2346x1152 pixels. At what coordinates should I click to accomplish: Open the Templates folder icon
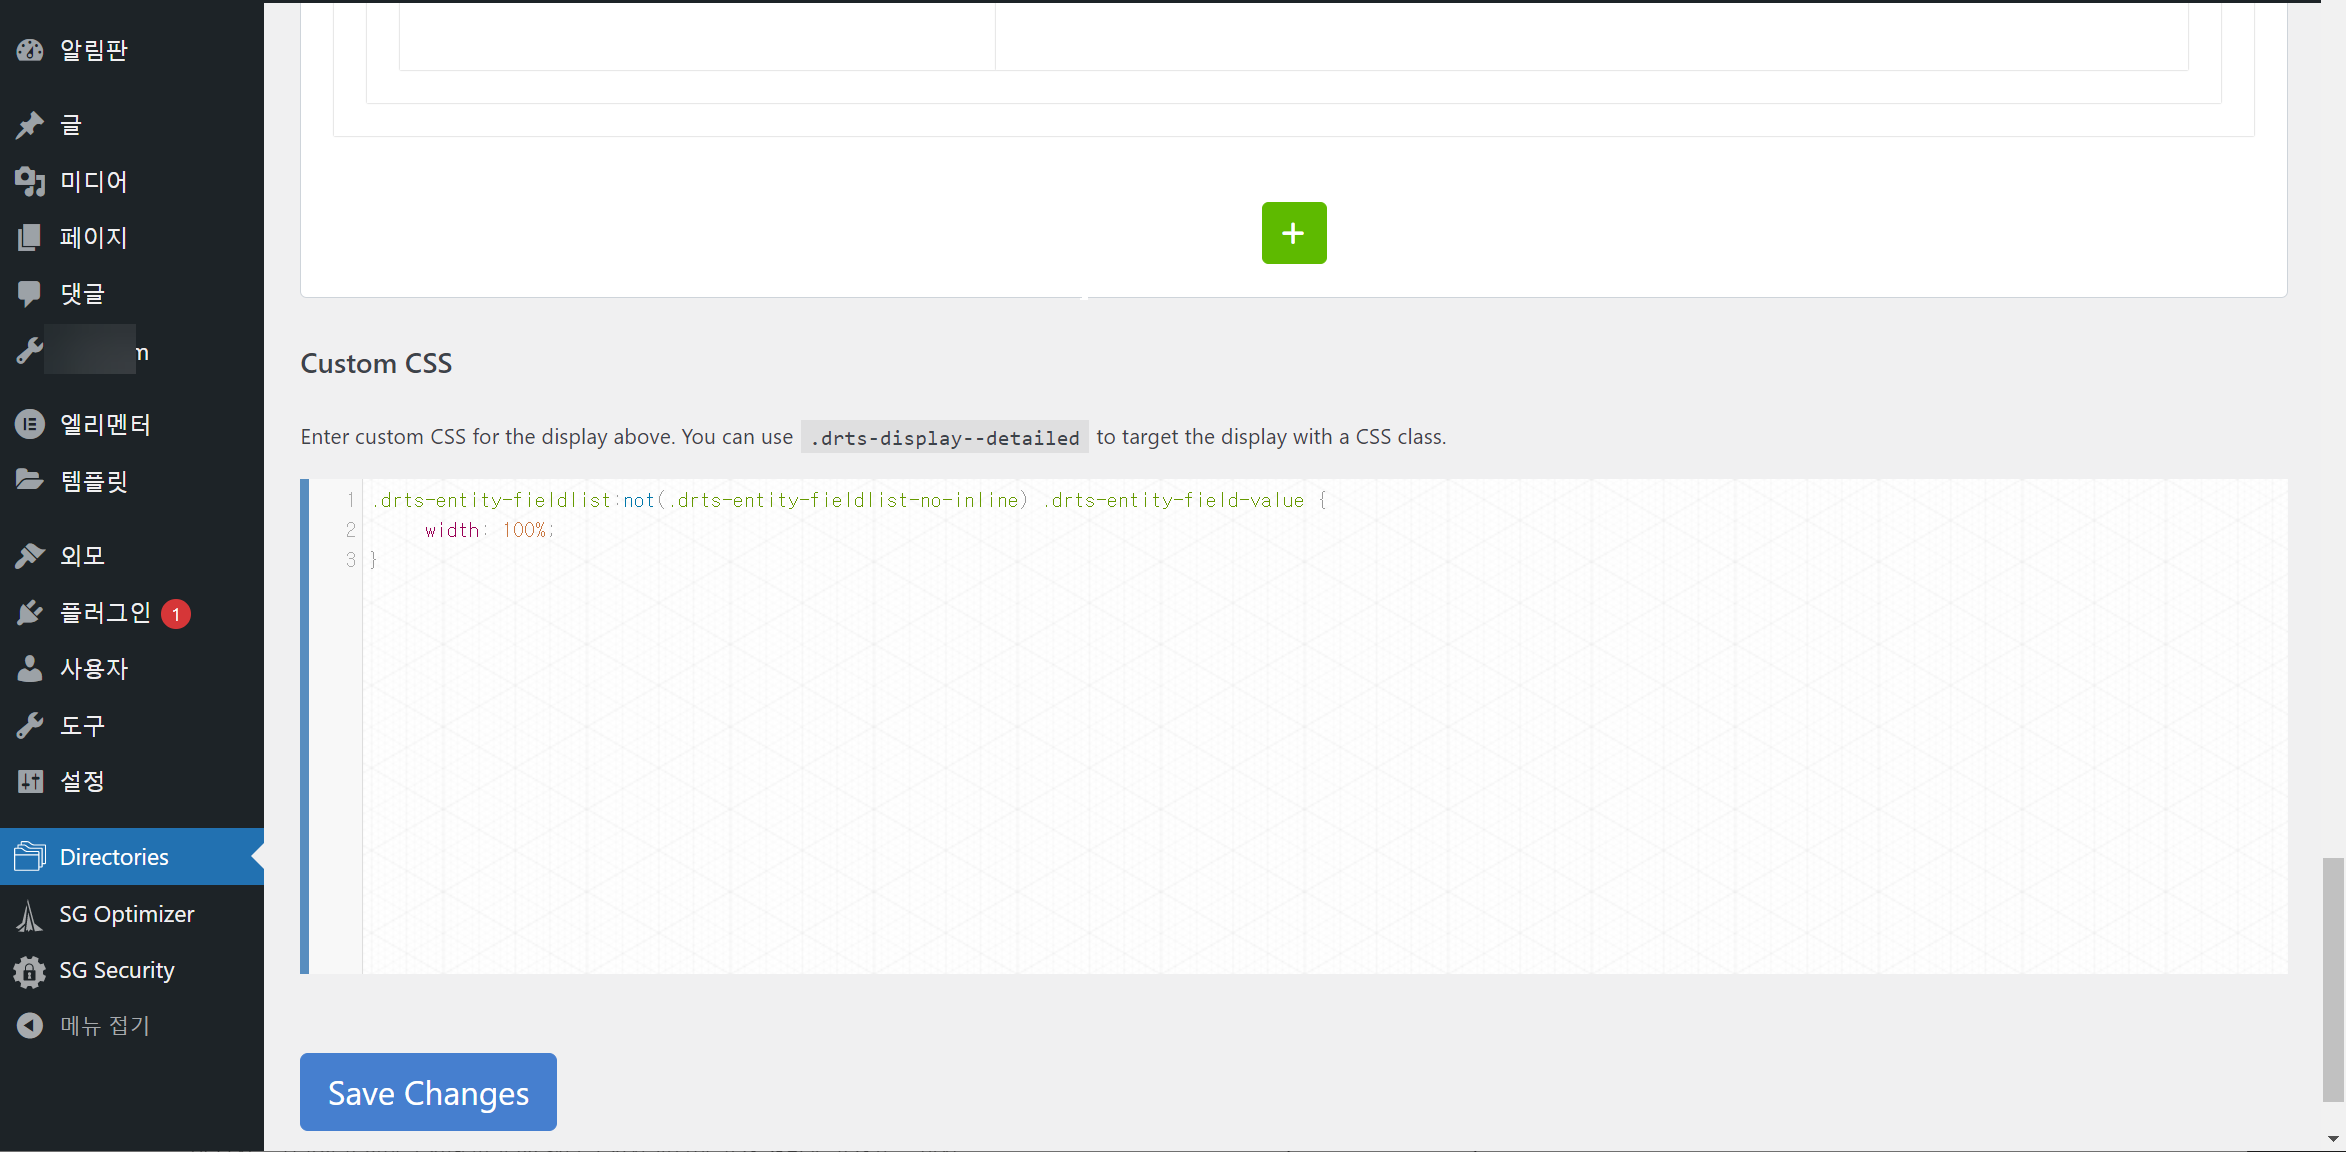(x=30, y=481)
